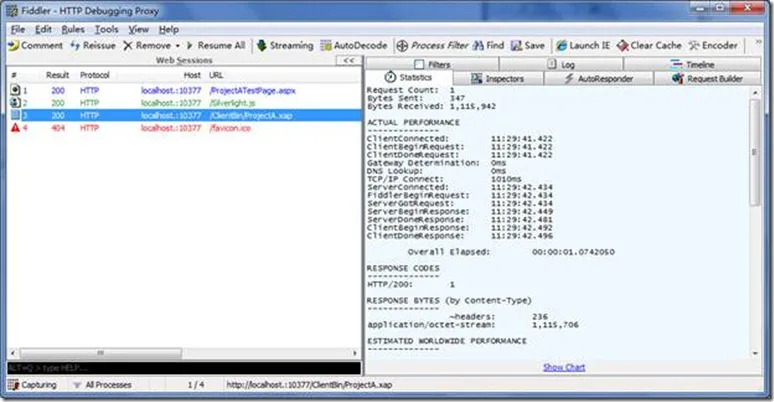Open the Tools menu
Image resolution: width=774 pixels, height=402 pixels.
(107, 30)
